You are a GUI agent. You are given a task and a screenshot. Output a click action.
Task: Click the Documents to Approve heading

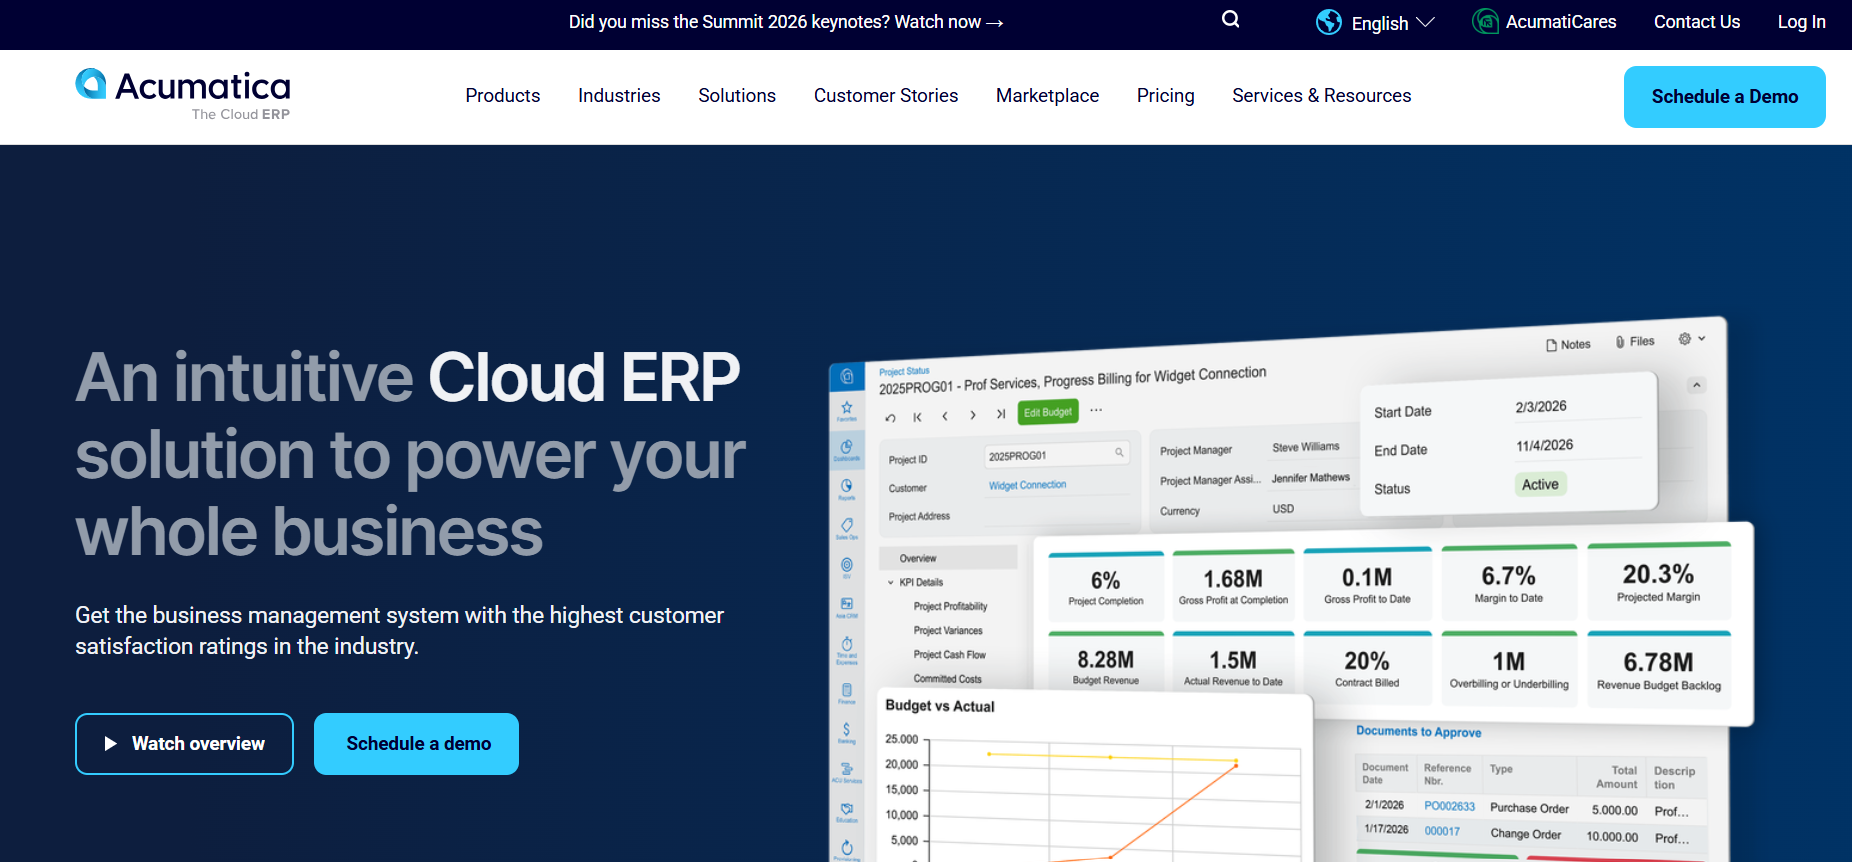(x=1418, y=731)
